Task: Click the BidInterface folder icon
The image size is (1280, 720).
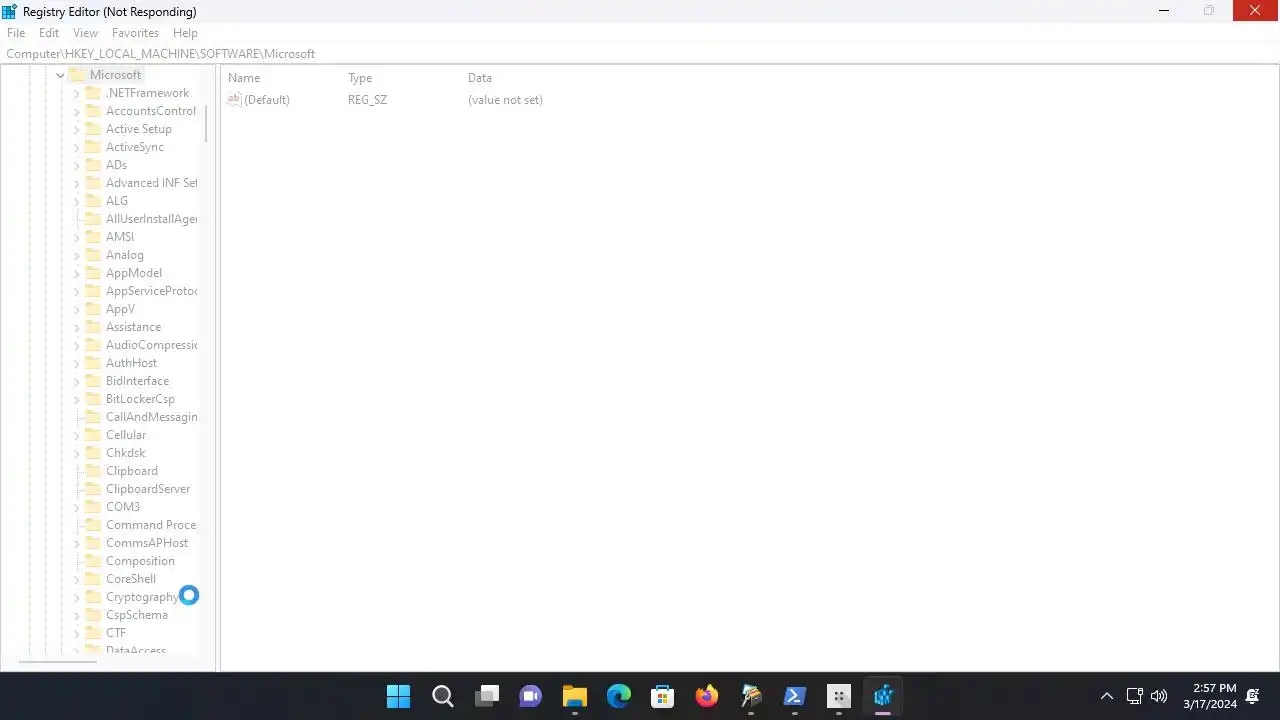Action: (93, 381)
